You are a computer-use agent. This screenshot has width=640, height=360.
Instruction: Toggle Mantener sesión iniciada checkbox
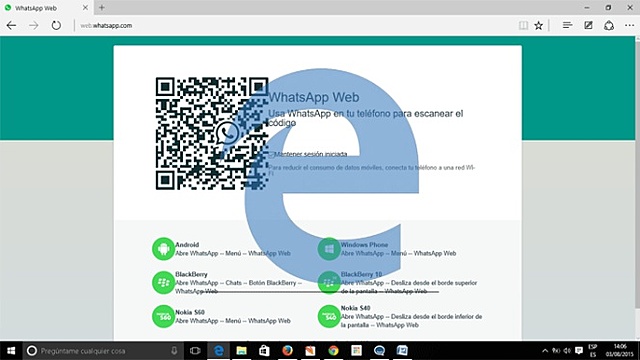[x=271, y=154]
